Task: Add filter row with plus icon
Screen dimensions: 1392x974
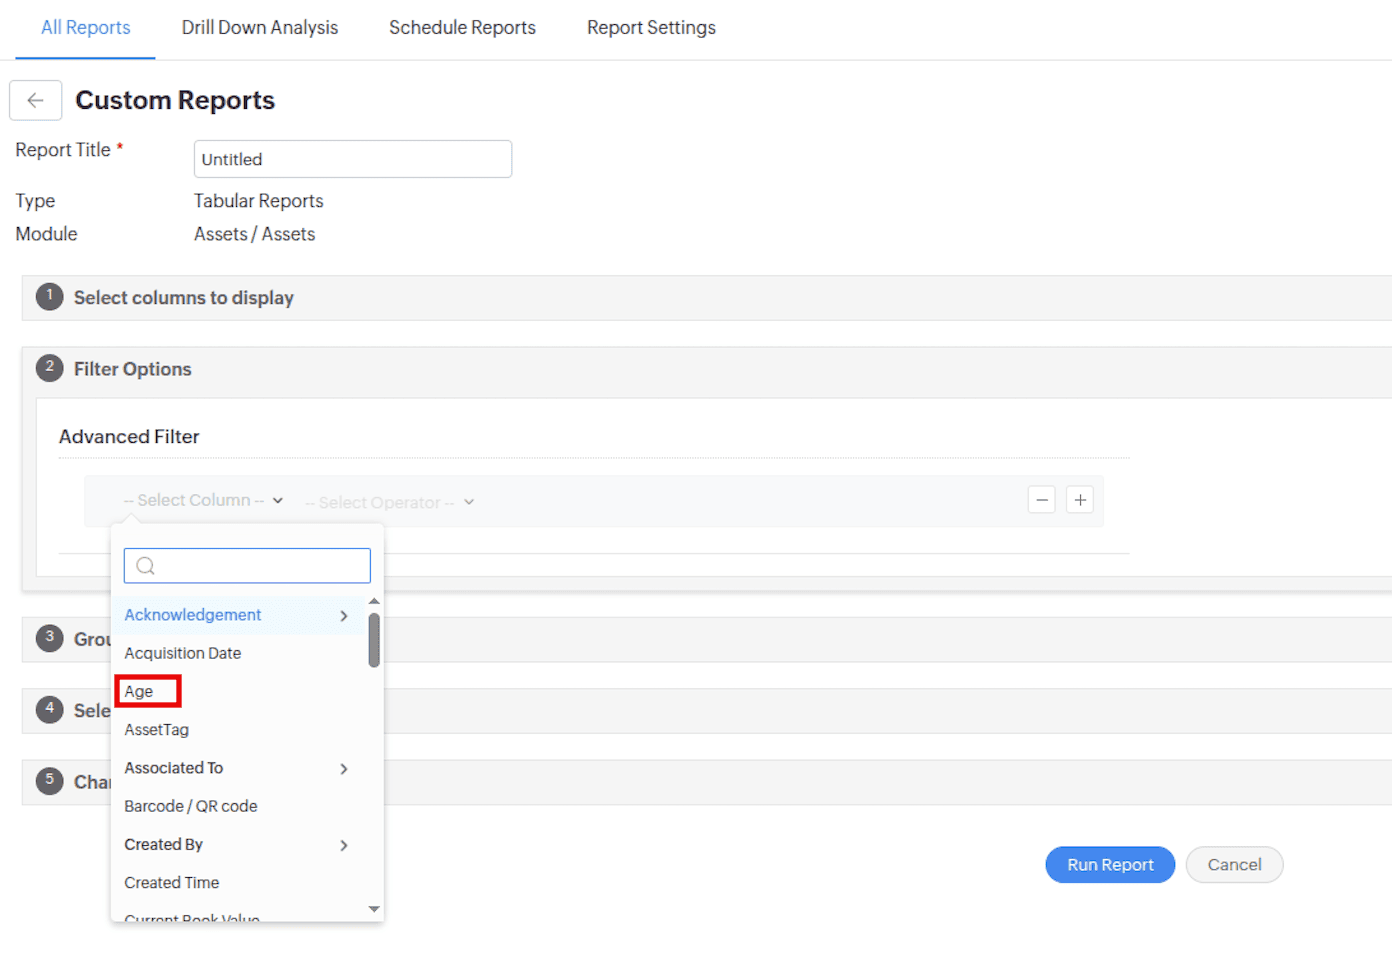Action: [x=1080, y=500]
